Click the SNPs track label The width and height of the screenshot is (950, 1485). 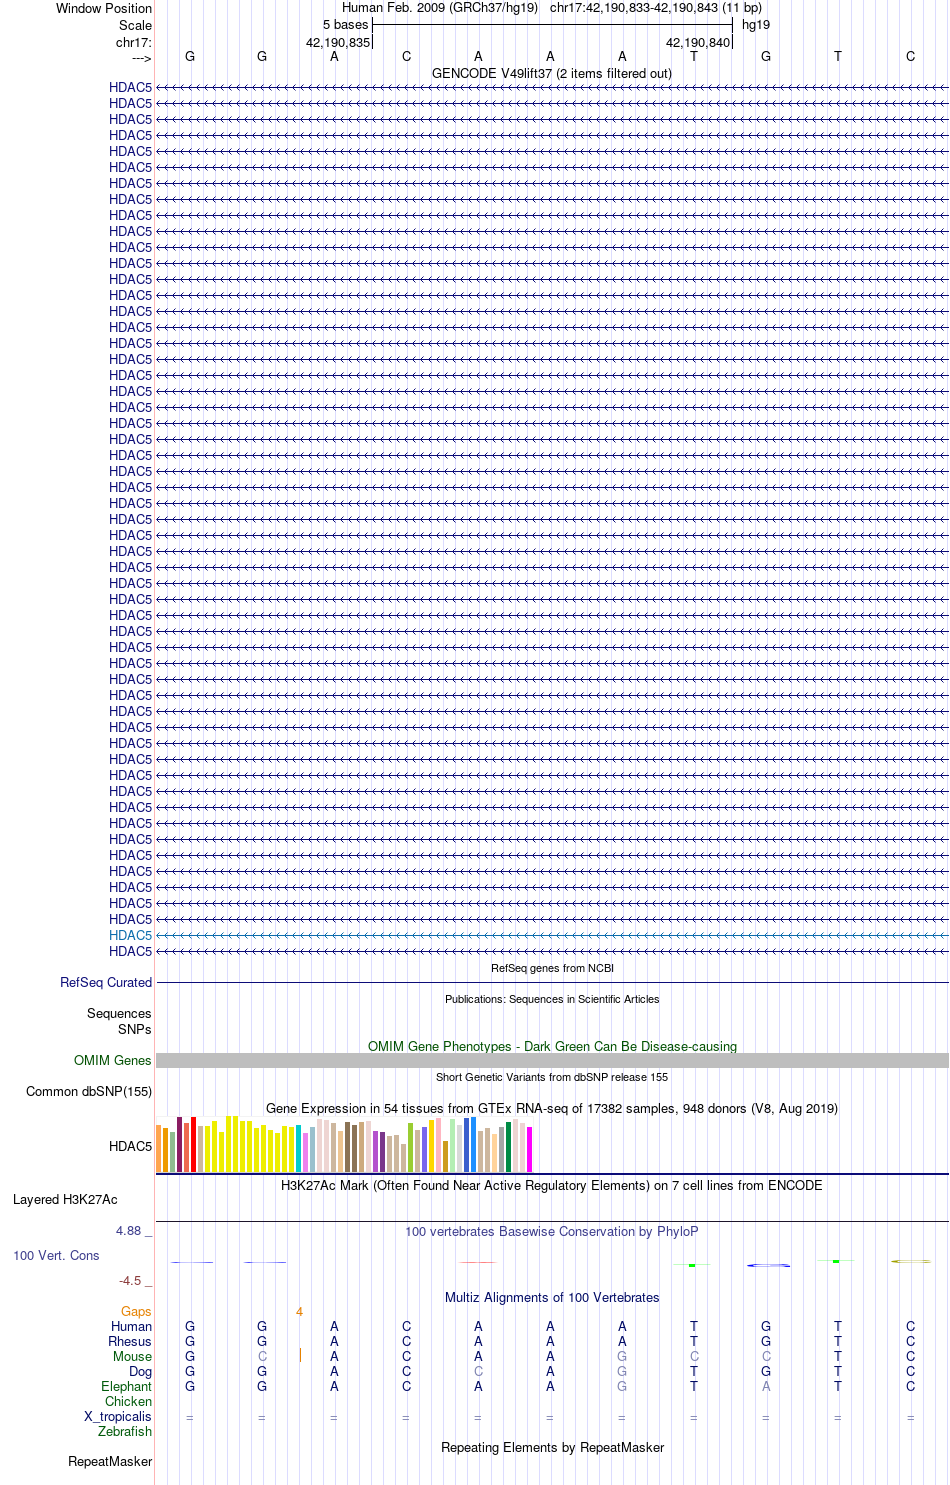click(135, 1030)
